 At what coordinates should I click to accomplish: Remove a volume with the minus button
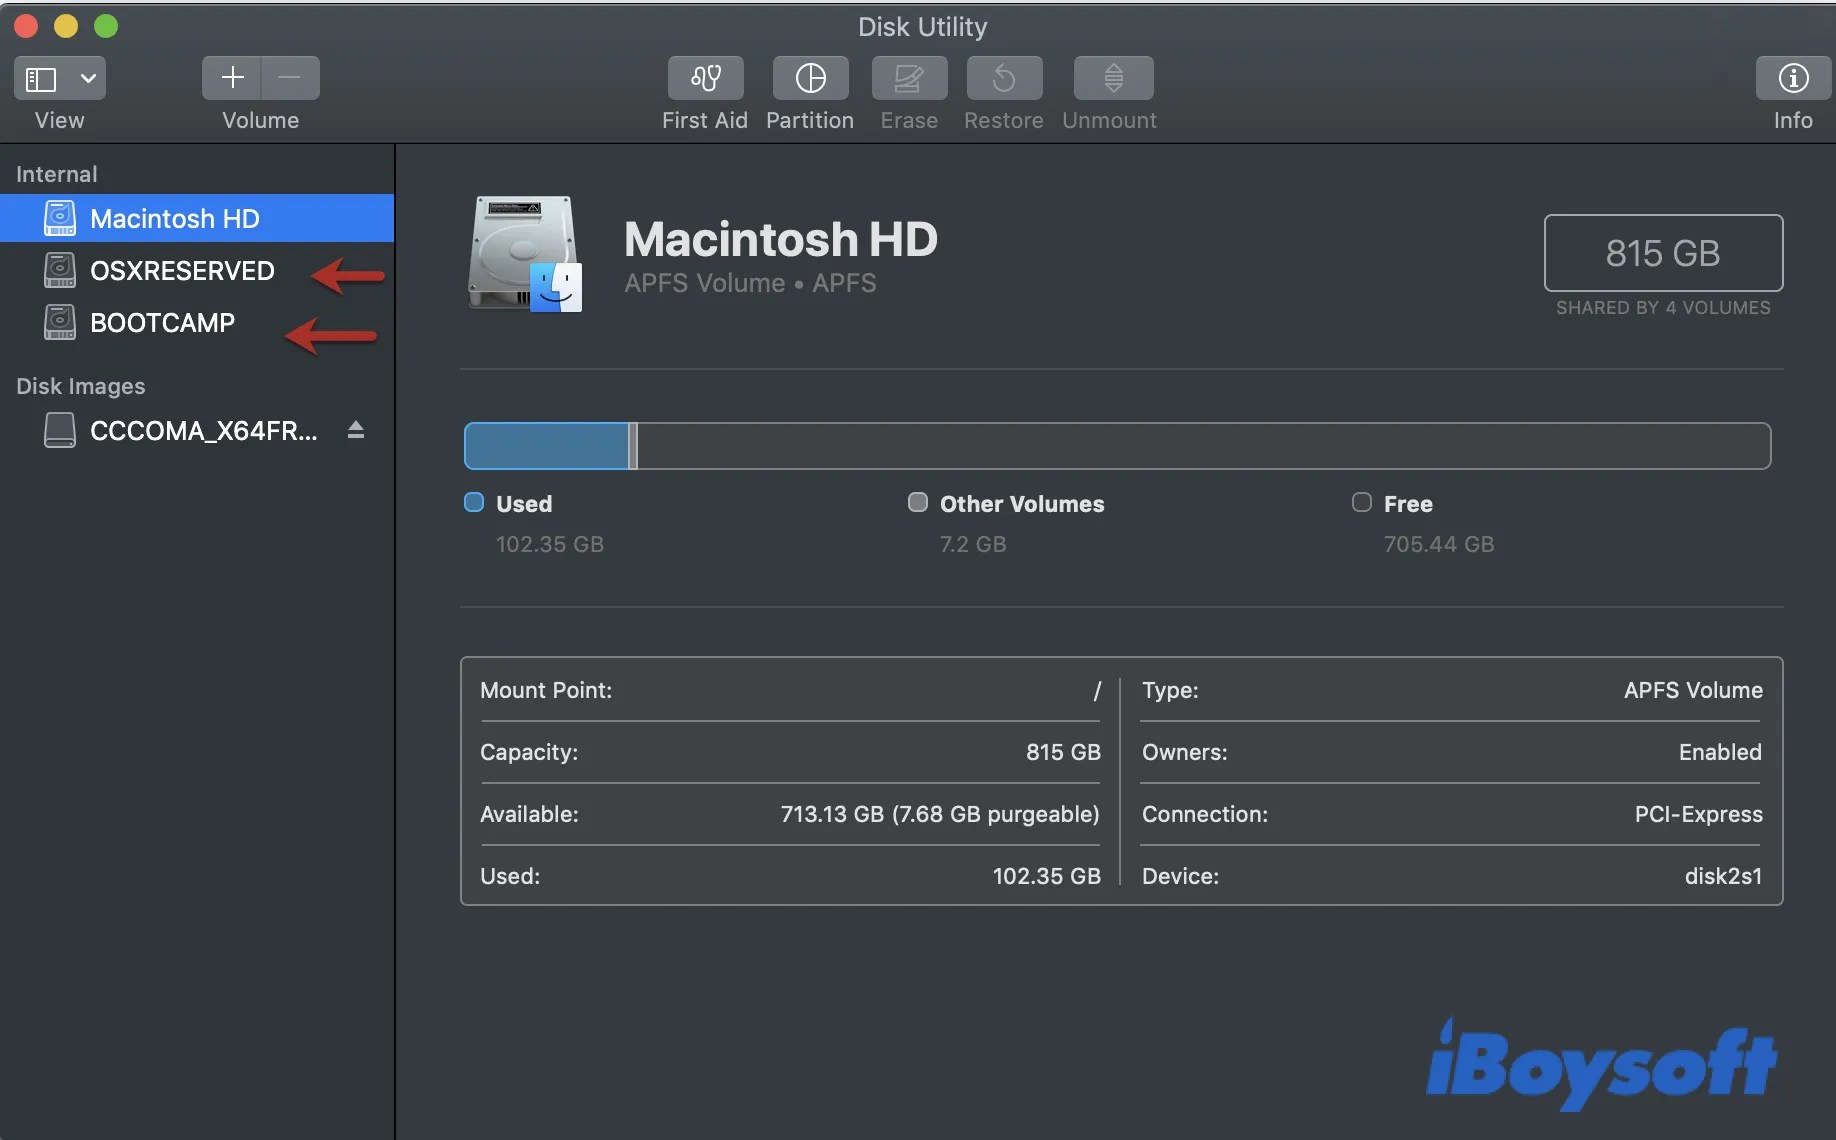(x=289, y=77)
